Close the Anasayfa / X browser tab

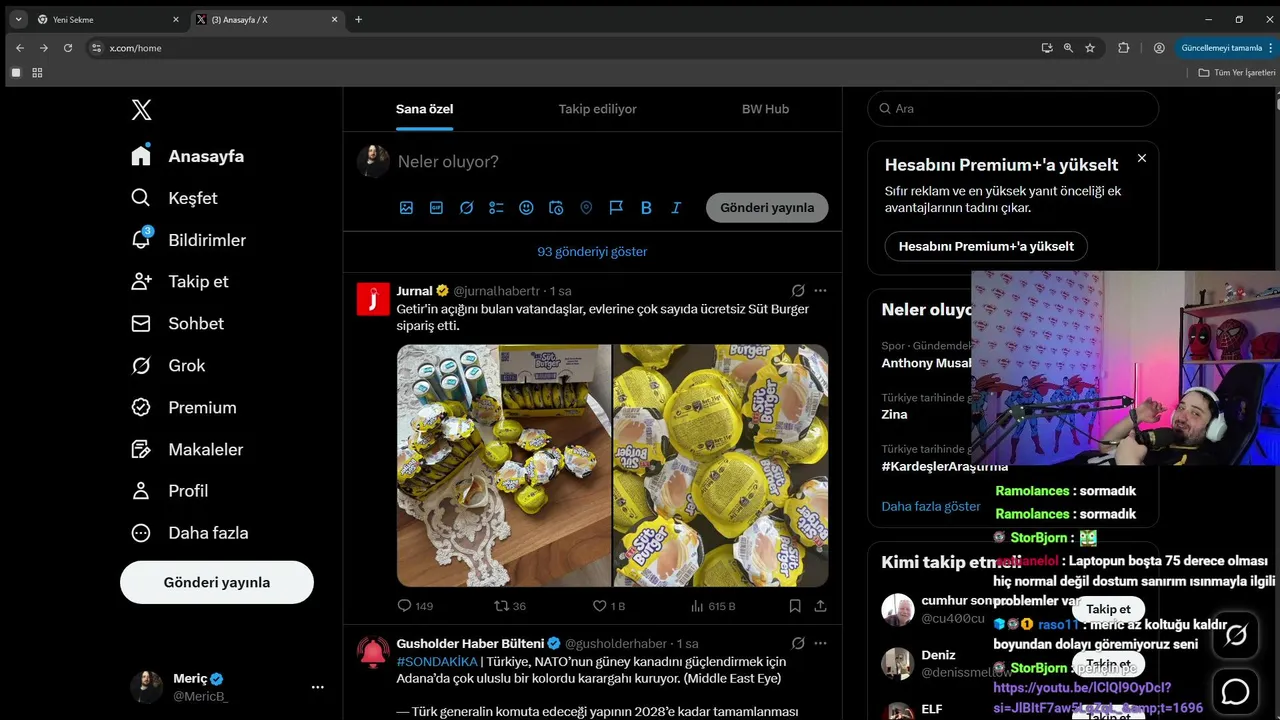tap(335, 20)
